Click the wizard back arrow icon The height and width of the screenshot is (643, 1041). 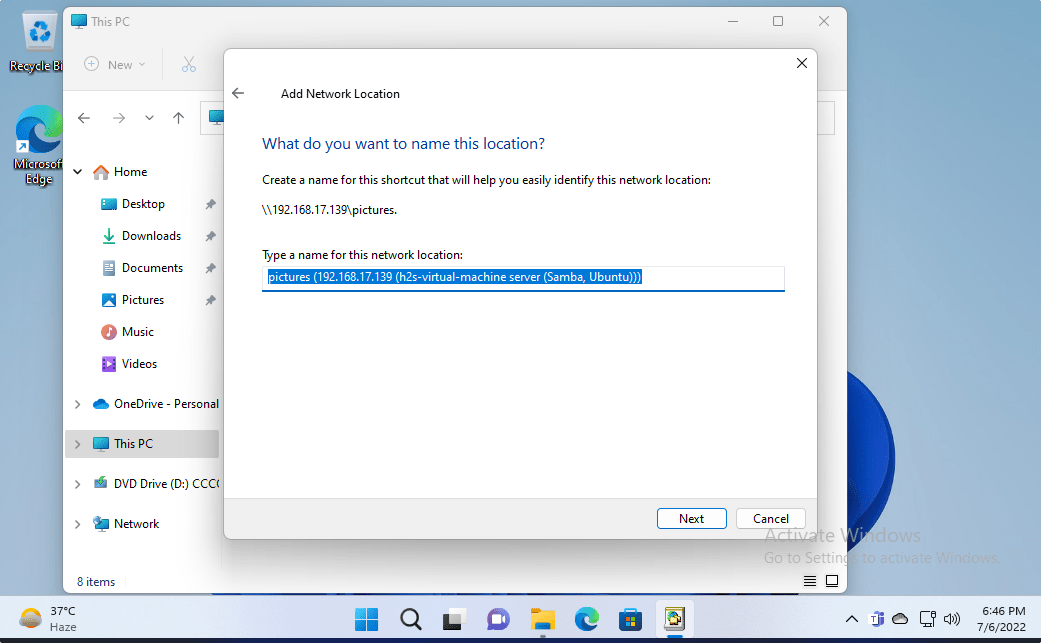238,93
